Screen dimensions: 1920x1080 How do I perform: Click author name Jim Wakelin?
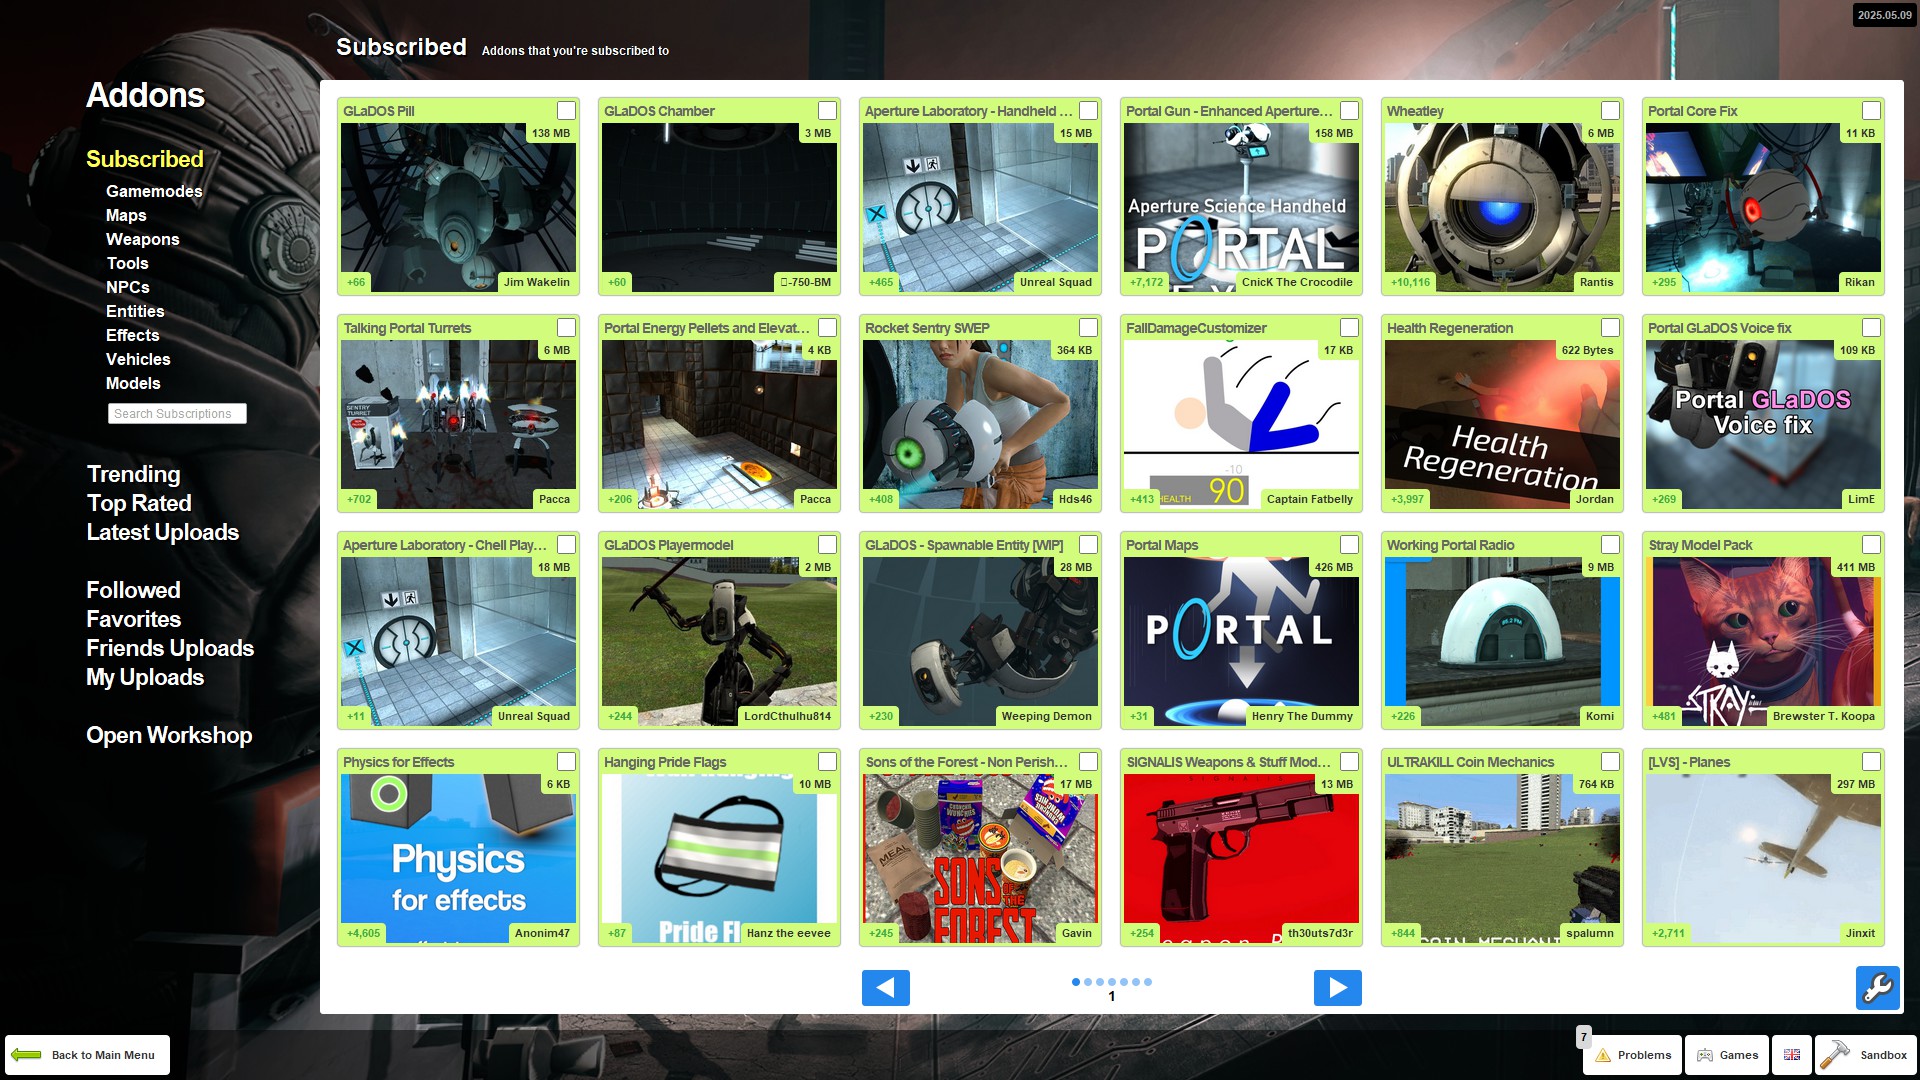[536, 282]
